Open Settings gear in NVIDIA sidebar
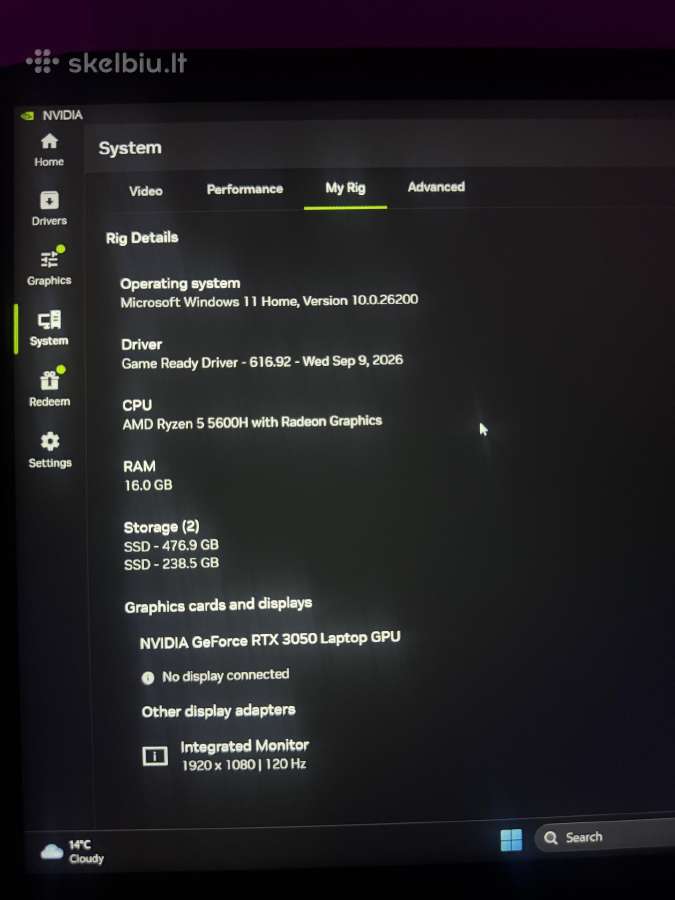This screenshot has height=900, width=675. [x=50, y=450]
